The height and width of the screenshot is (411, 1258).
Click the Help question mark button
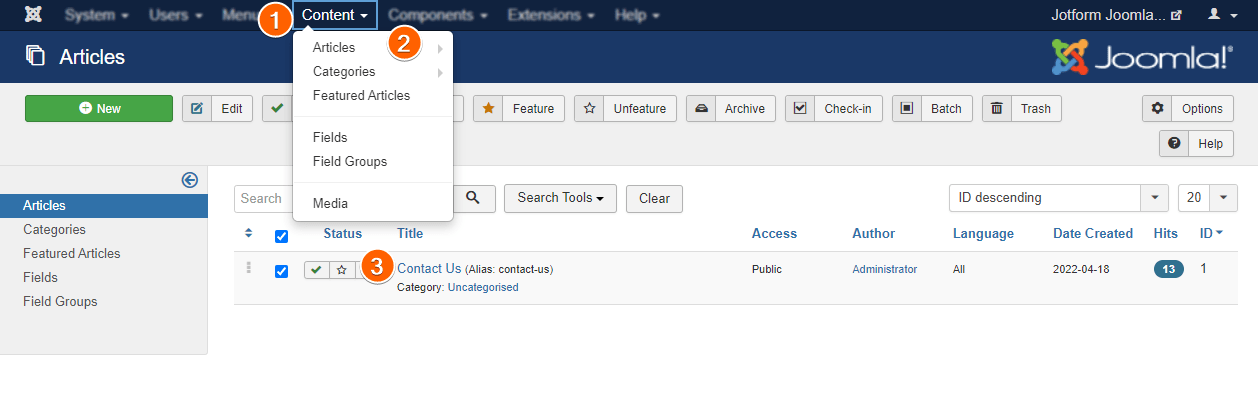(x=1196, y=144)
